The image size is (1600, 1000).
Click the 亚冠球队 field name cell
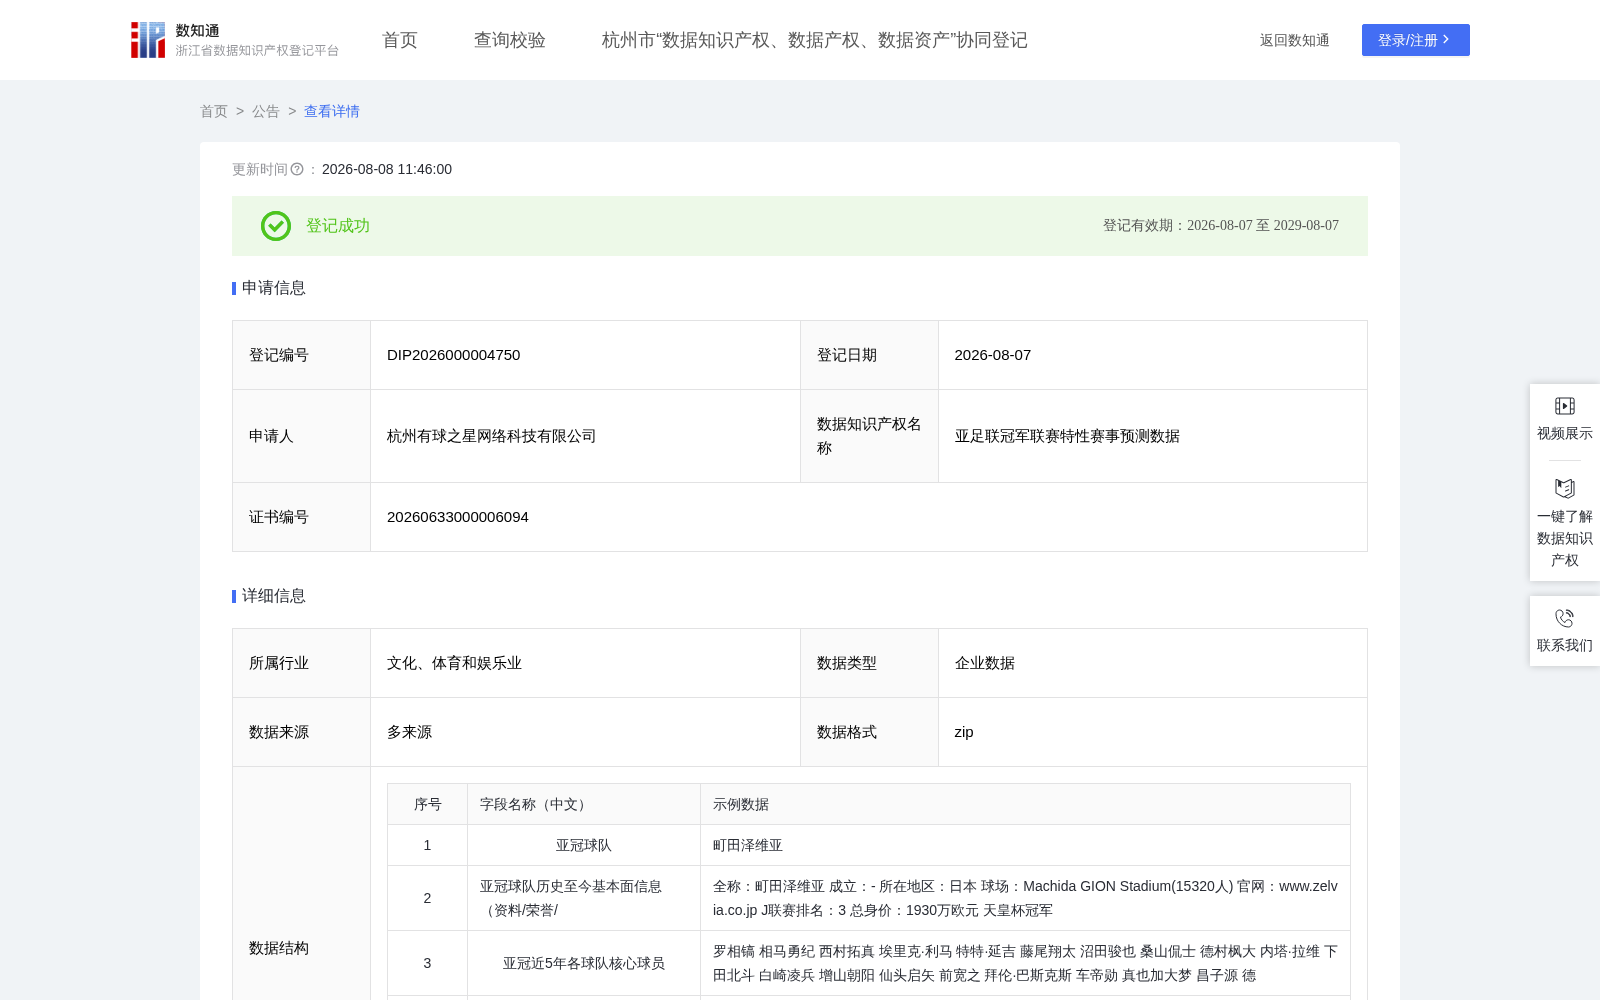click(x=584, y=845)
